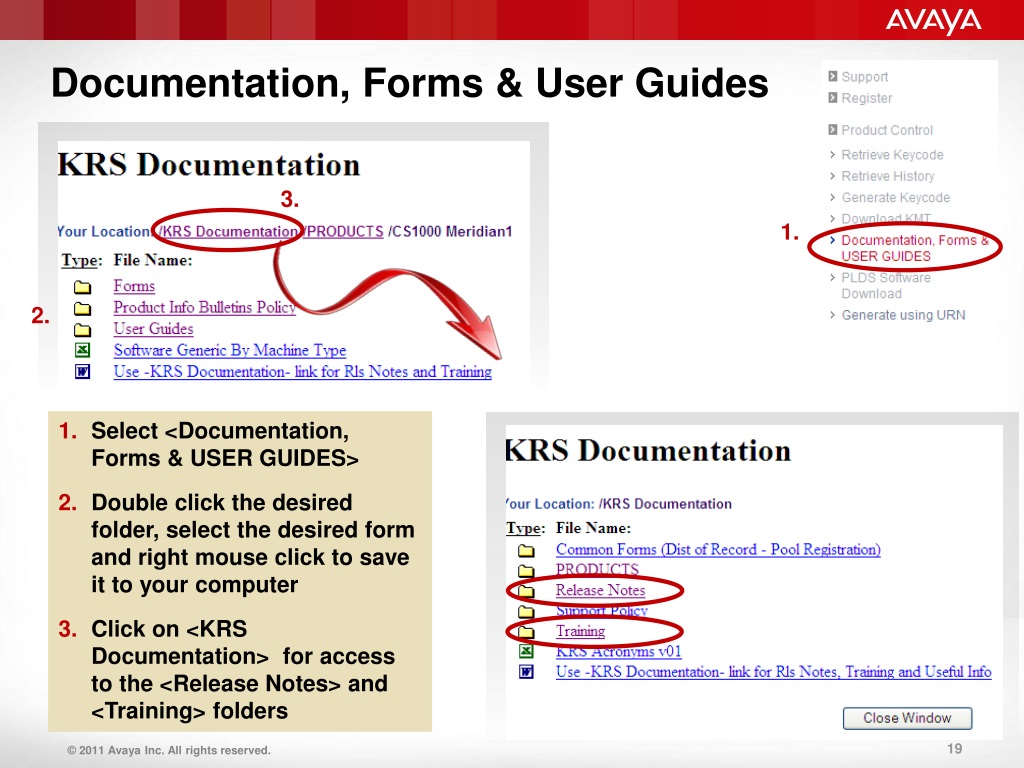
Task: Open Common Forms (Dist of Record - Pool Registration)
Action: pyautogui.click(x=718, y=550)
